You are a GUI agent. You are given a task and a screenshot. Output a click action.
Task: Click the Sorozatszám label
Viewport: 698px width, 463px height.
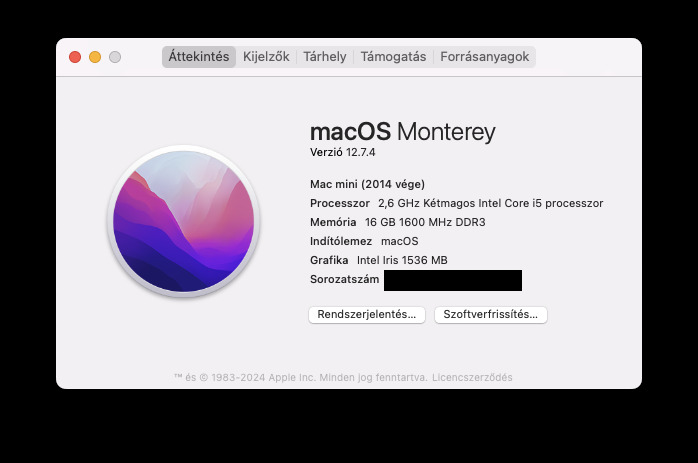pos(345,280)
